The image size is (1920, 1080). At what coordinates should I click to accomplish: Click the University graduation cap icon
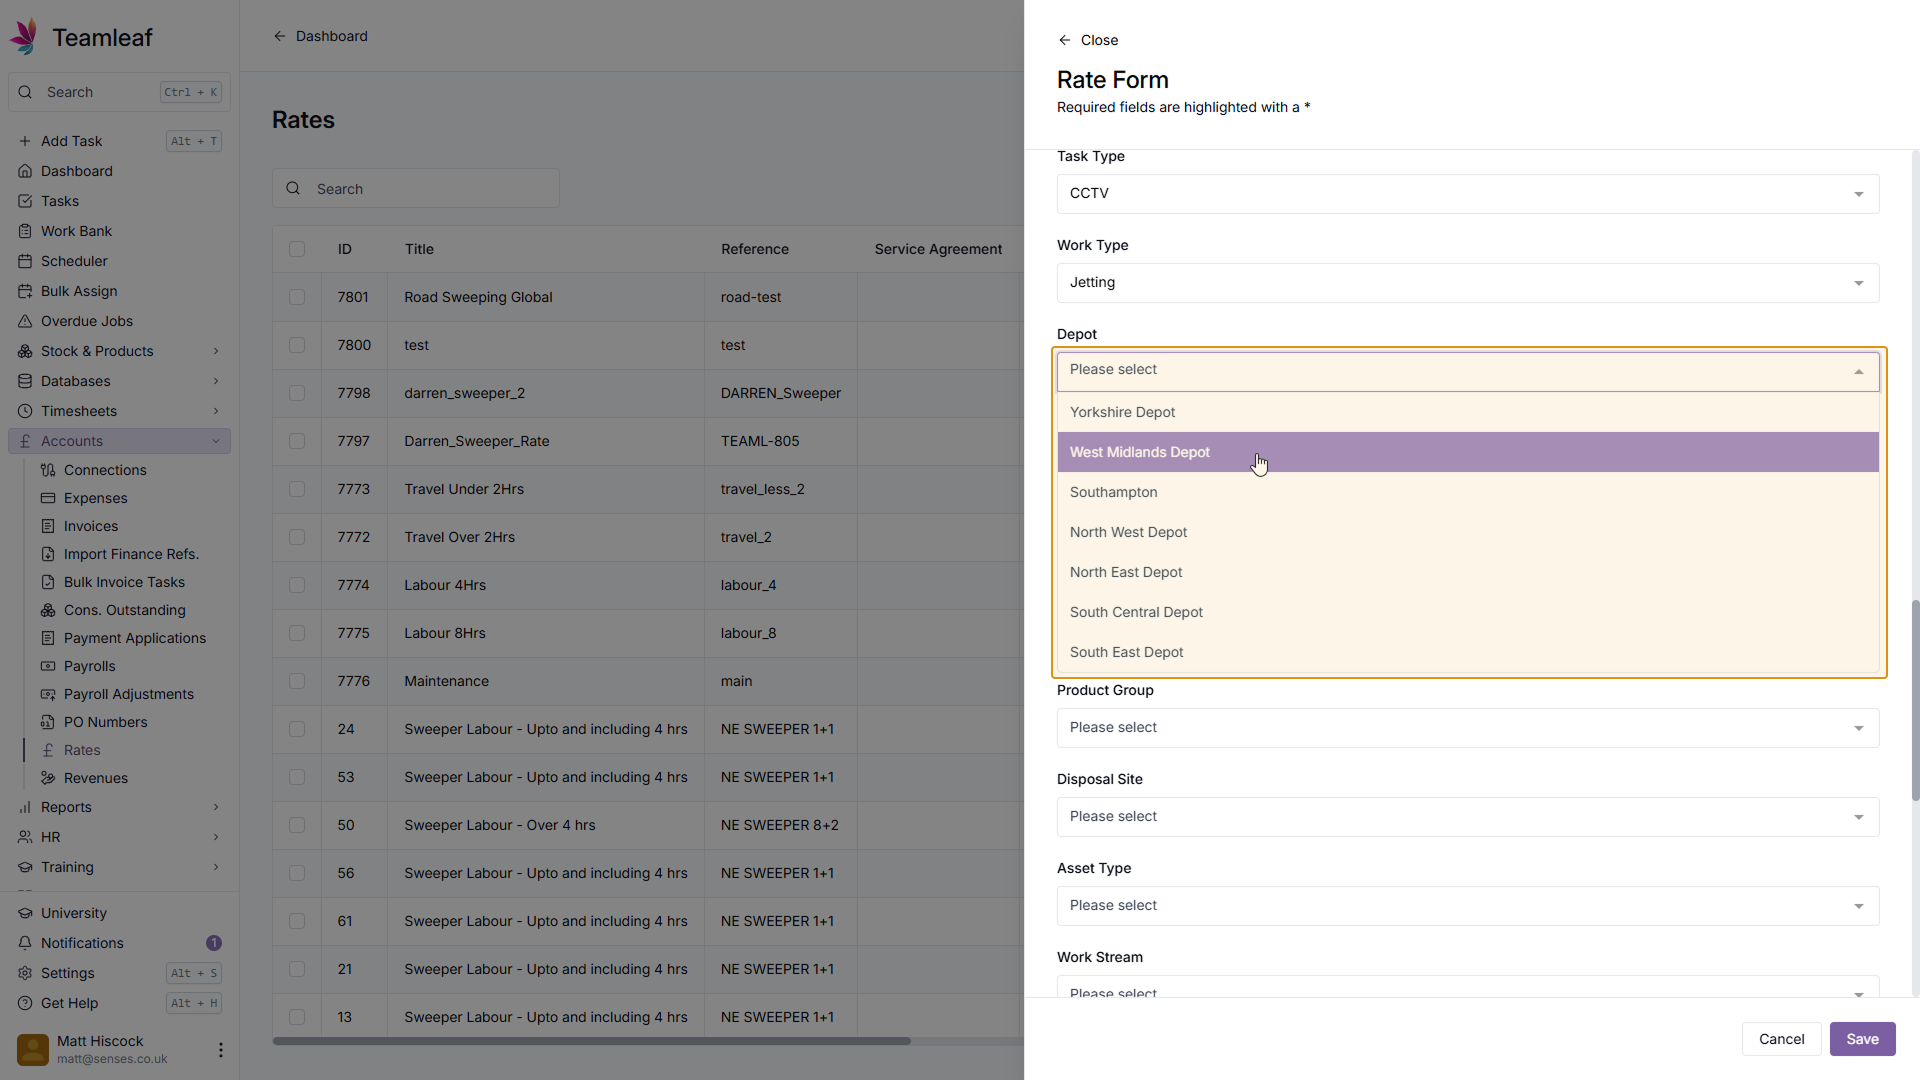pyautogui.click(x=25, y=913)
